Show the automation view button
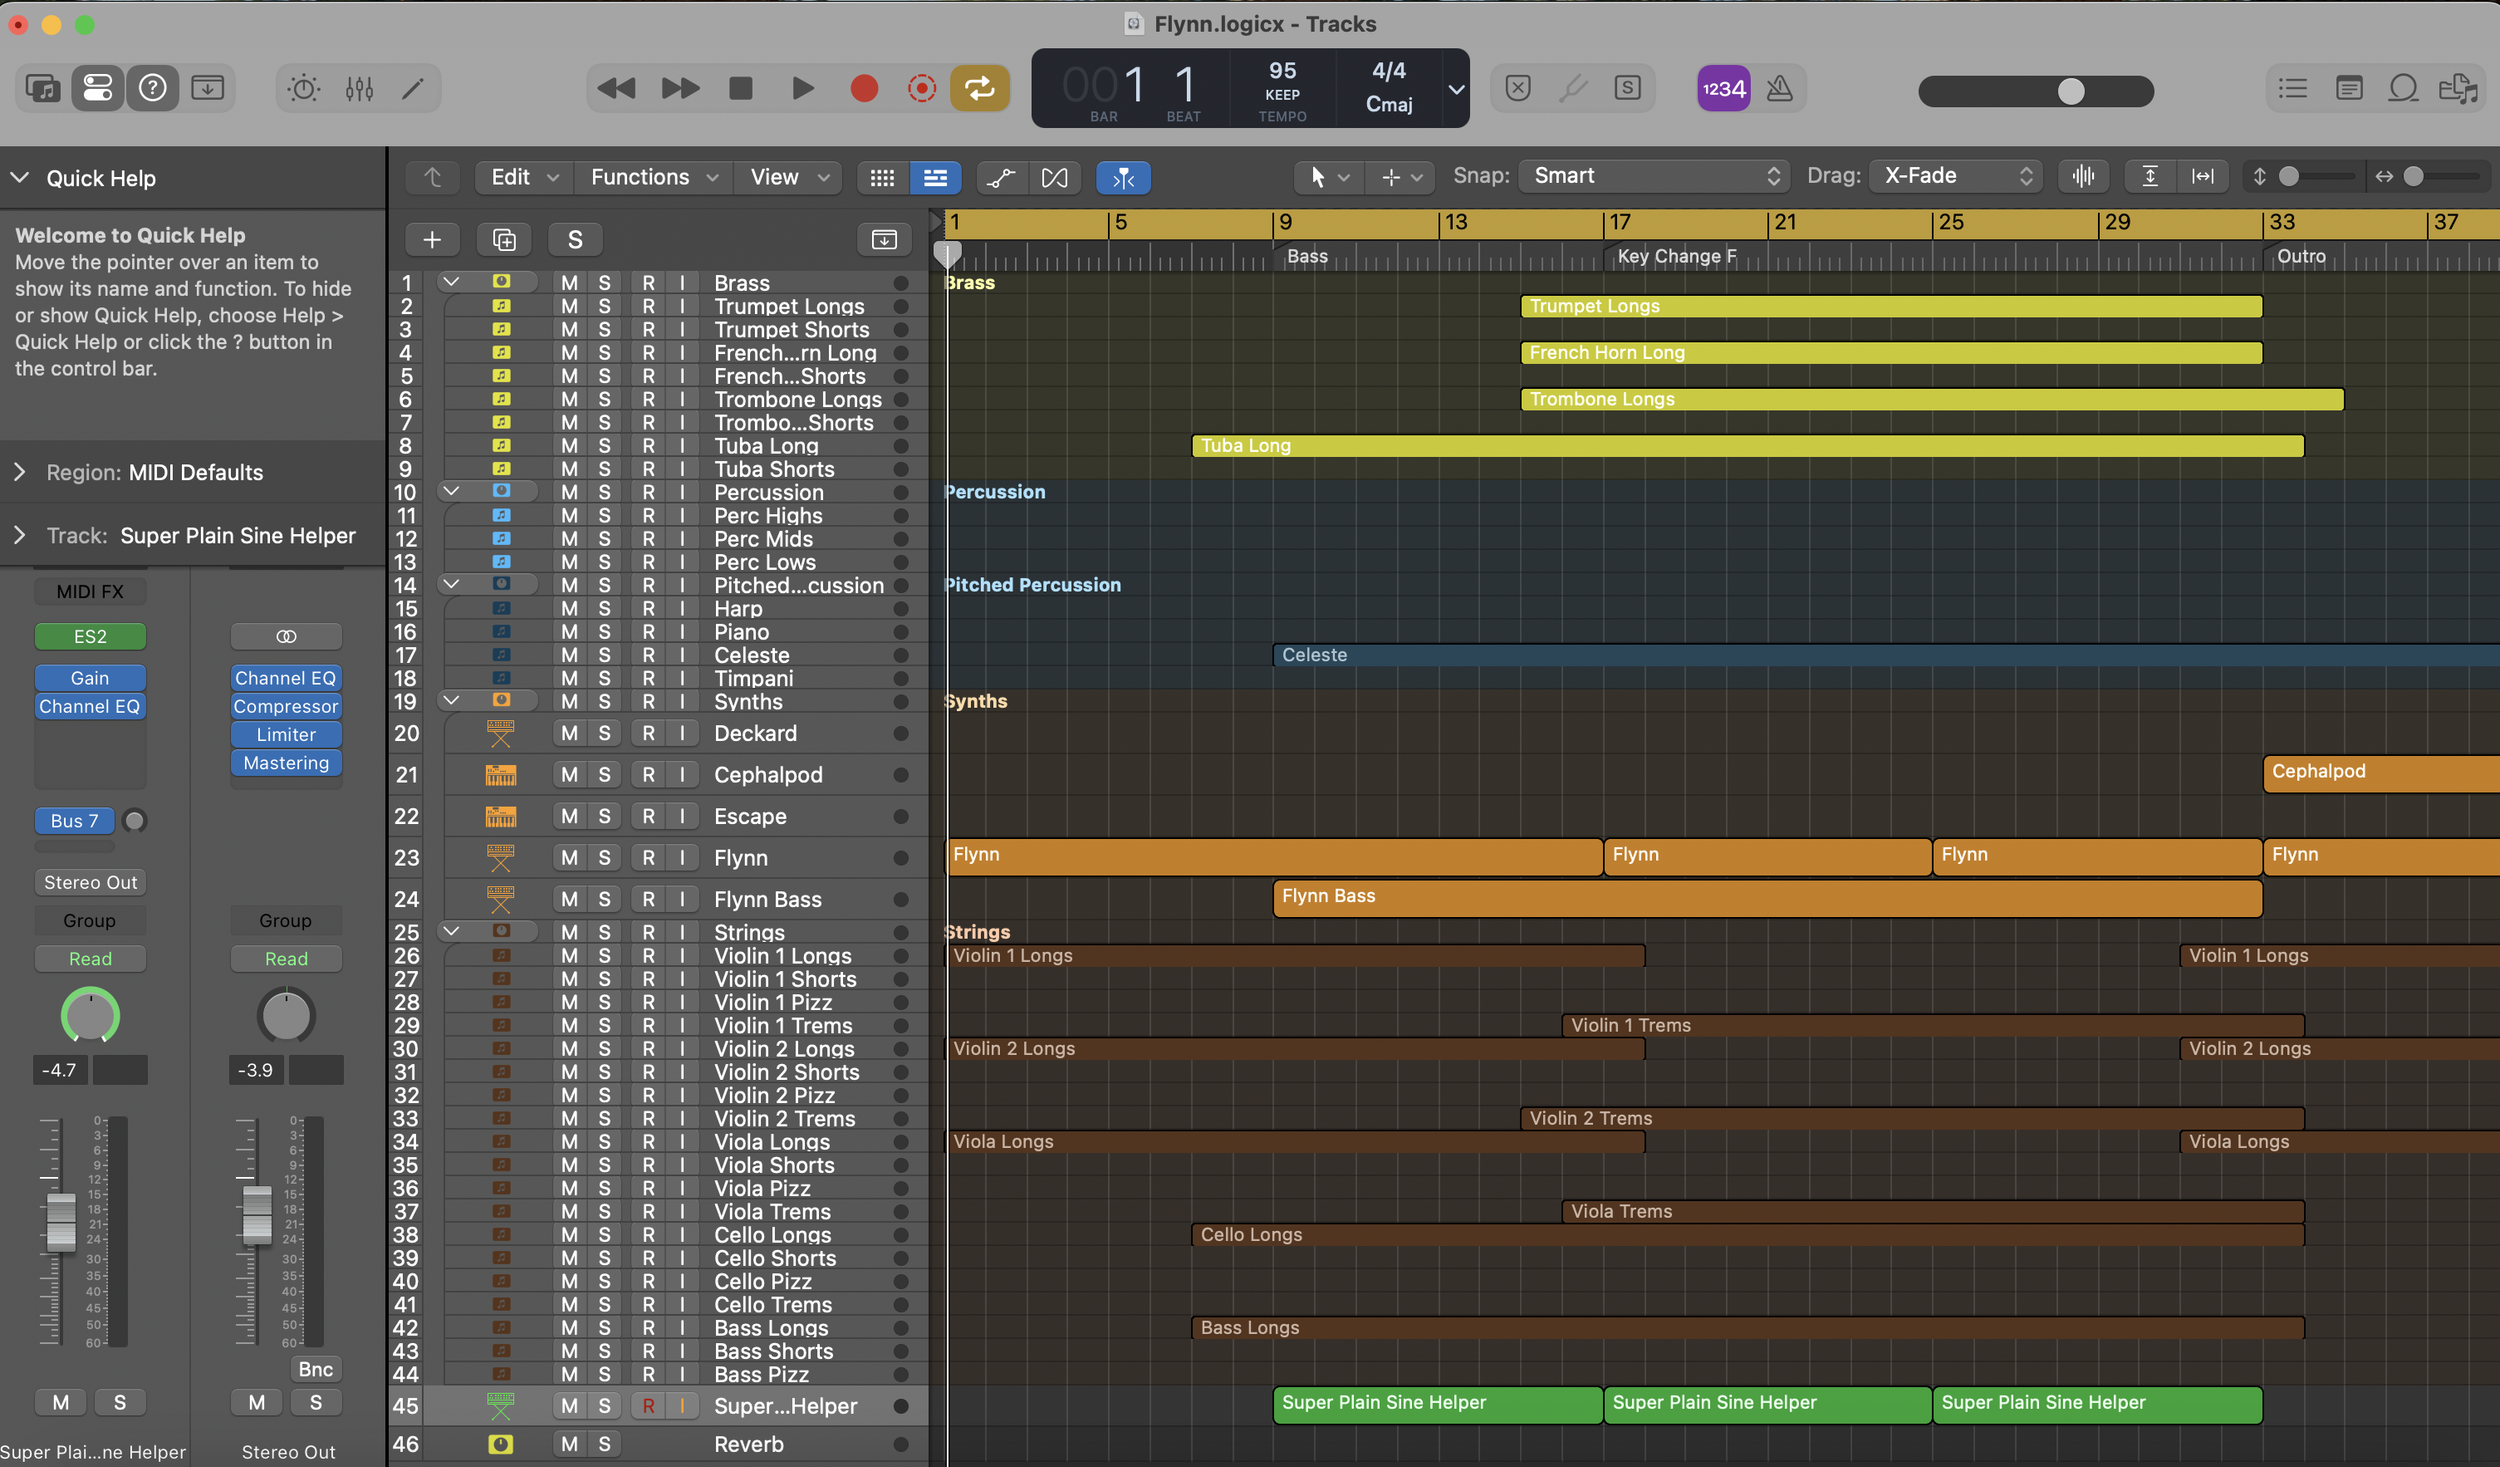The height and width of the screenshot is (1467, 2500). tap(1001, 177)
